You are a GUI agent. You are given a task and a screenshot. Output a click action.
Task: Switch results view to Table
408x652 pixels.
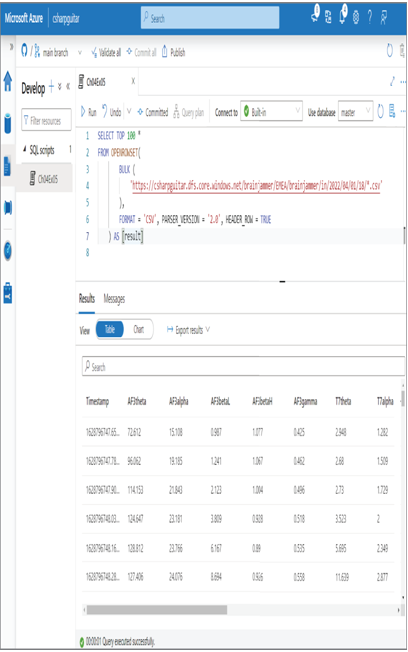[110, 329]
